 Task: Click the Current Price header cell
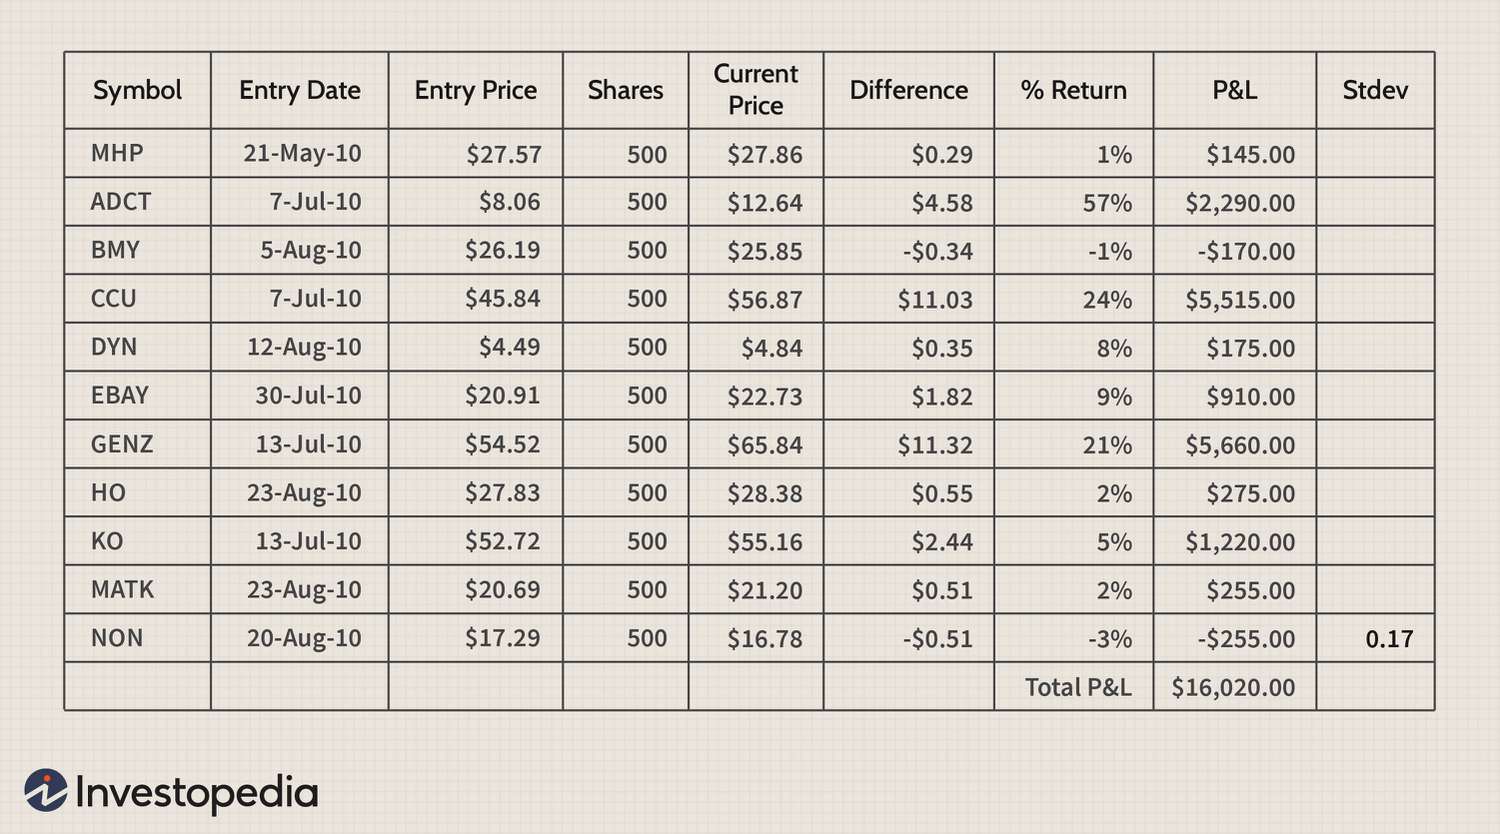click(x=756, y=90)
